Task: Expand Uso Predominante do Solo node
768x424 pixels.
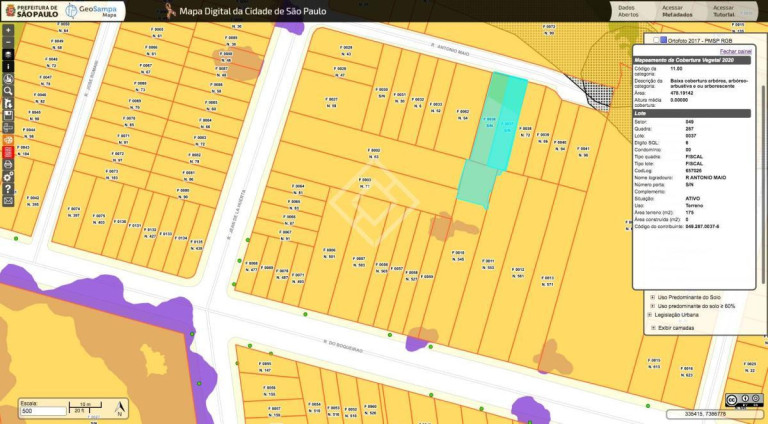Action: 652,297
